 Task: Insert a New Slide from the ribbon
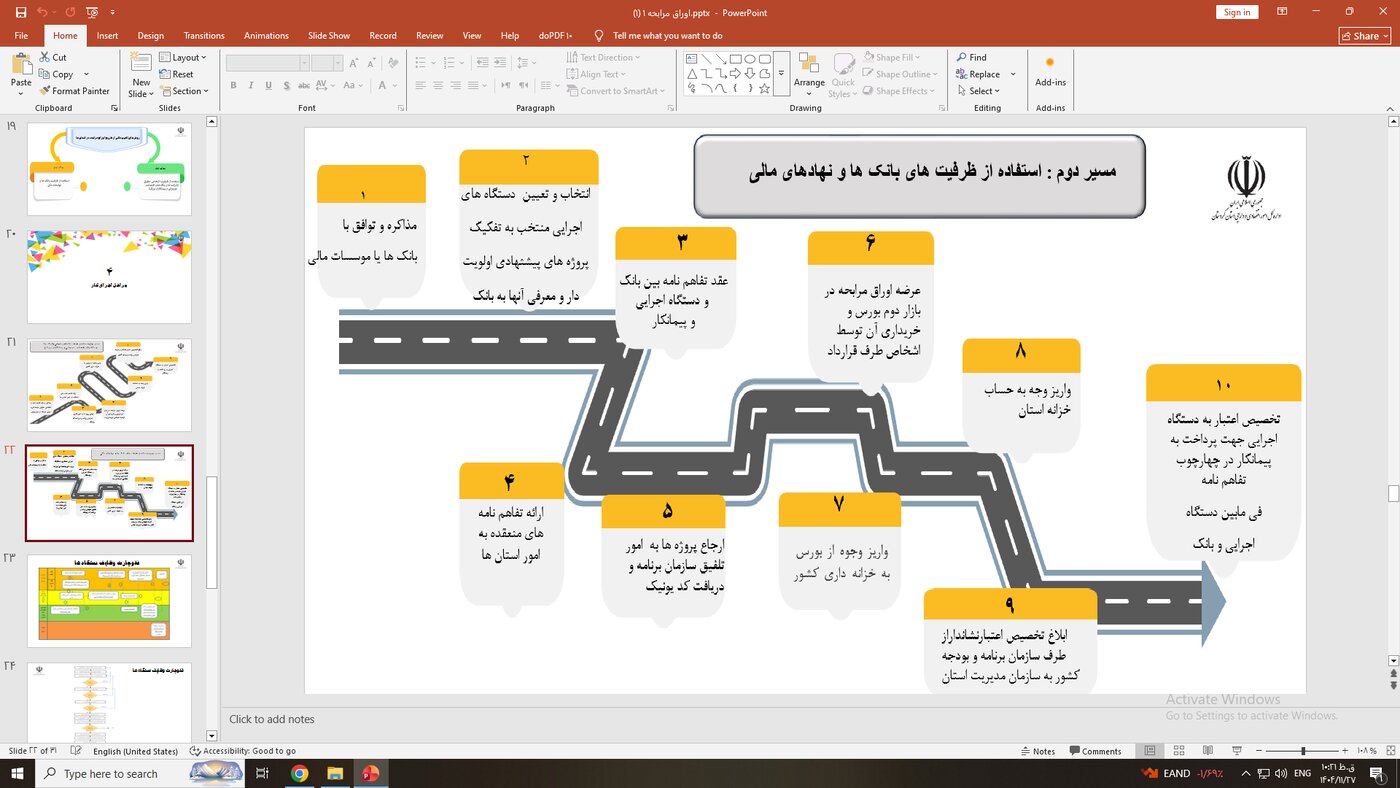click(141, 66)
